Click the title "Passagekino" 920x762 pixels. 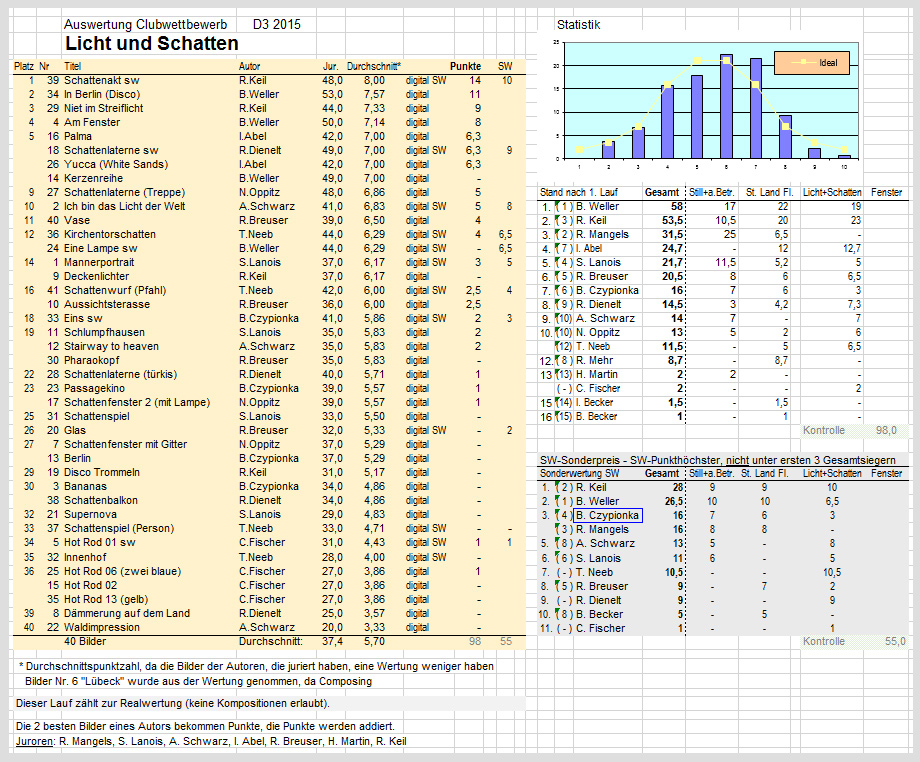[94, 388]
